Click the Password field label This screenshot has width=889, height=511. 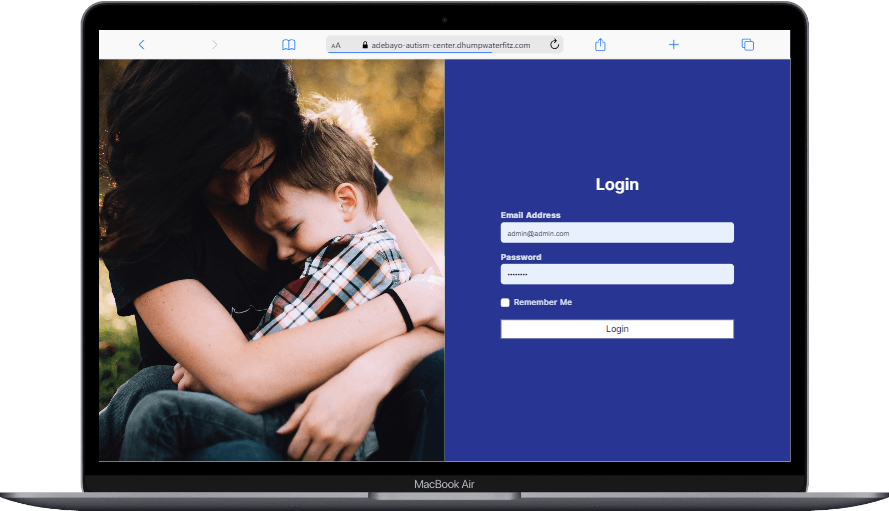click(x=521, y=257)
